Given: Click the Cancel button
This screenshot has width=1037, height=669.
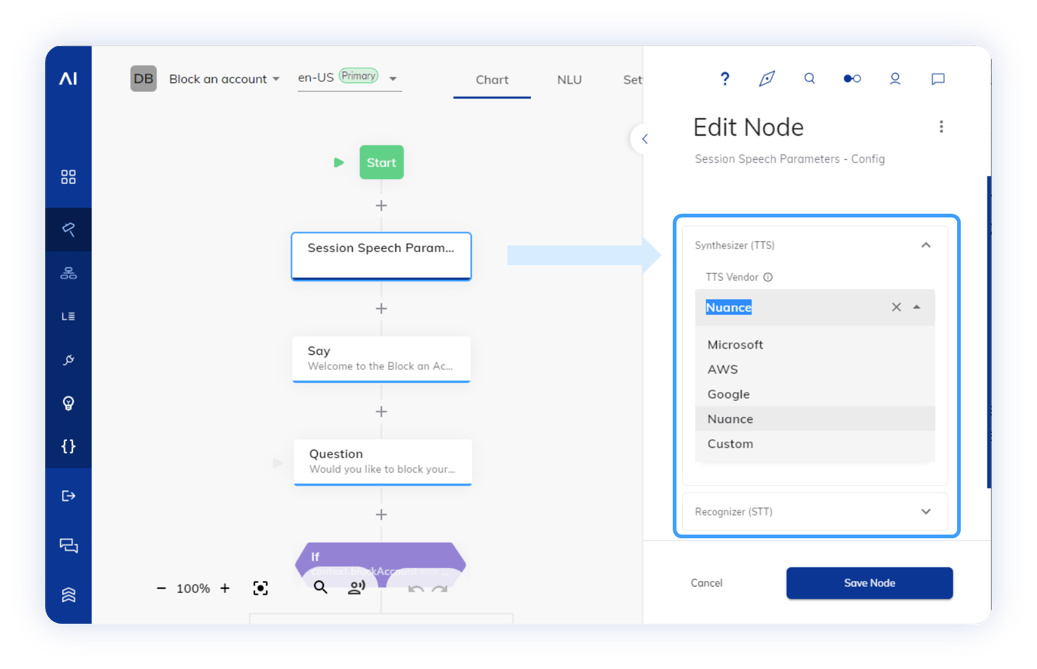Looking at the screenshot, I should pos(706,583).
